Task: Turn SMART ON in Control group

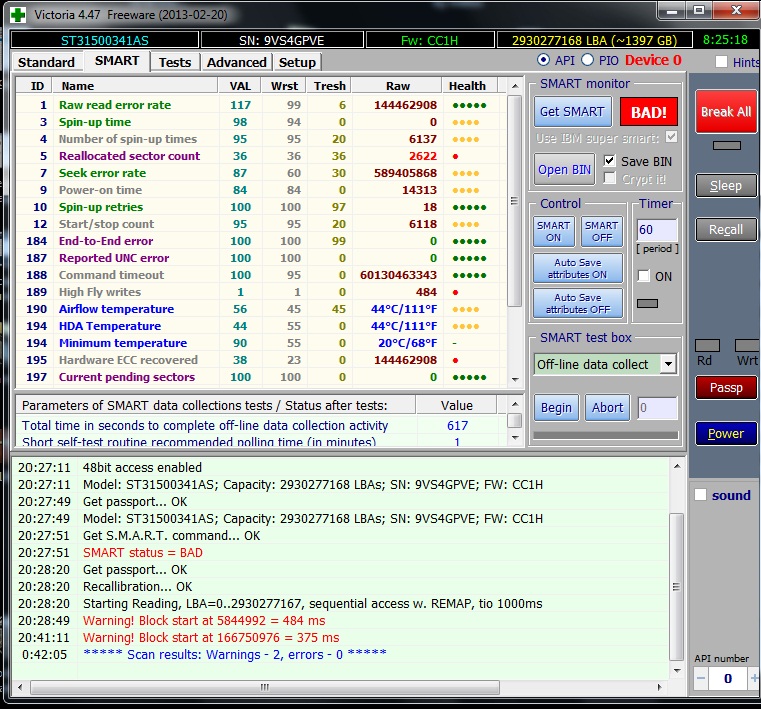Action: (x=553, y=232)
